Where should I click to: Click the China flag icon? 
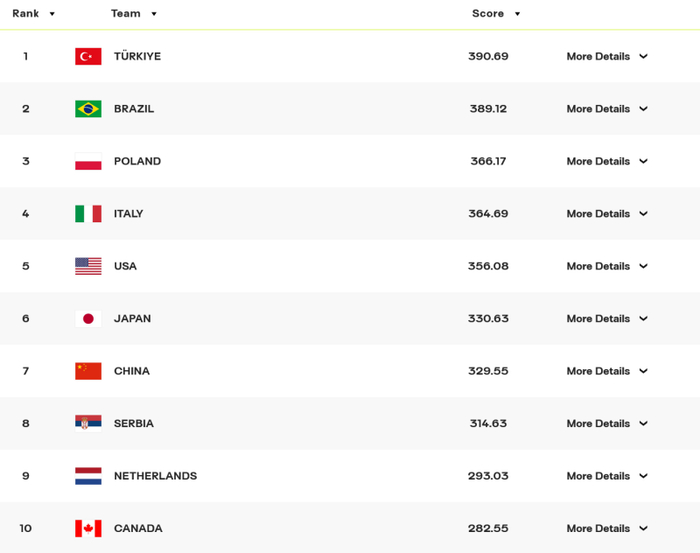click(88, 371)
